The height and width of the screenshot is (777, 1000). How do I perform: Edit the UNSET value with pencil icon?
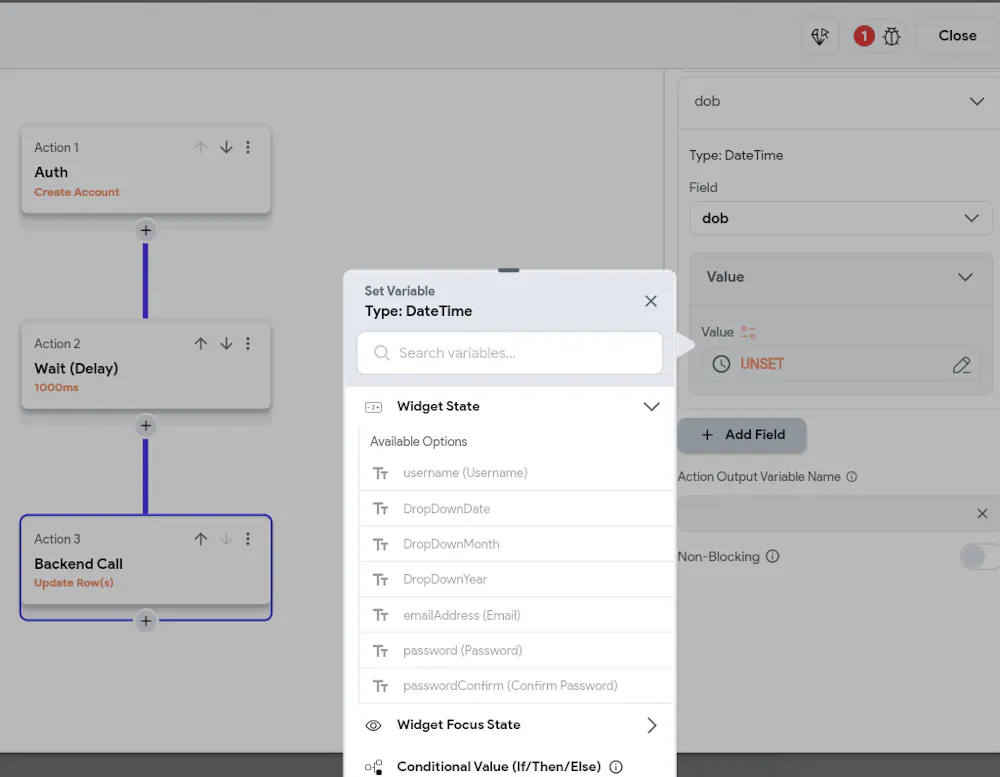pyautogui.click(x=961, y=364)
